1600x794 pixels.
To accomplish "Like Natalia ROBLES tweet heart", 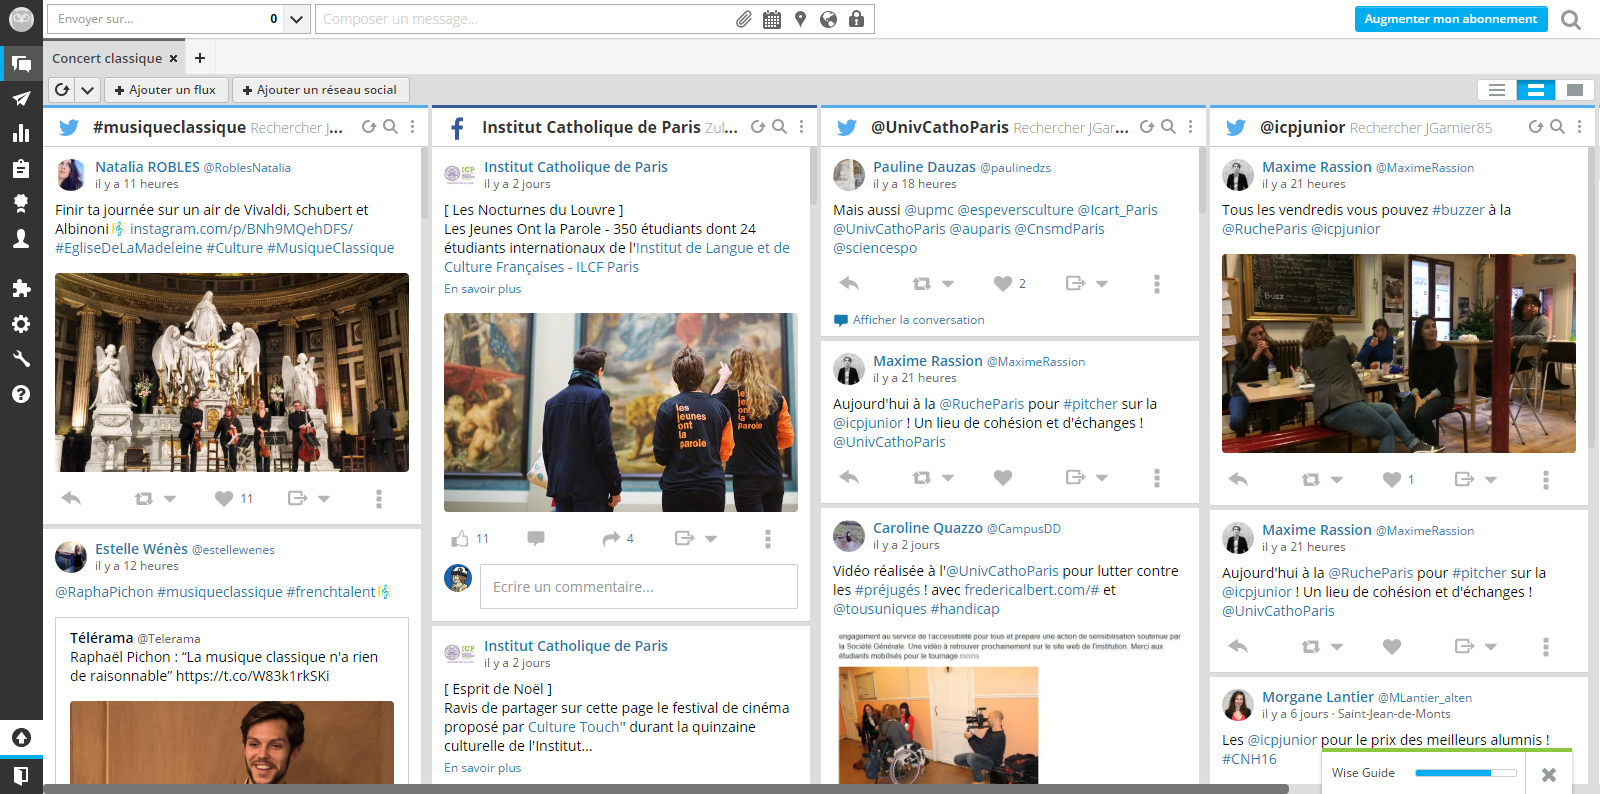I will click(x=224, y=498).
